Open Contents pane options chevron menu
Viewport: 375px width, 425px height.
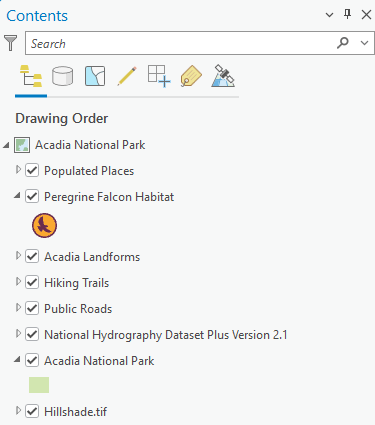(x=329, y=15)
